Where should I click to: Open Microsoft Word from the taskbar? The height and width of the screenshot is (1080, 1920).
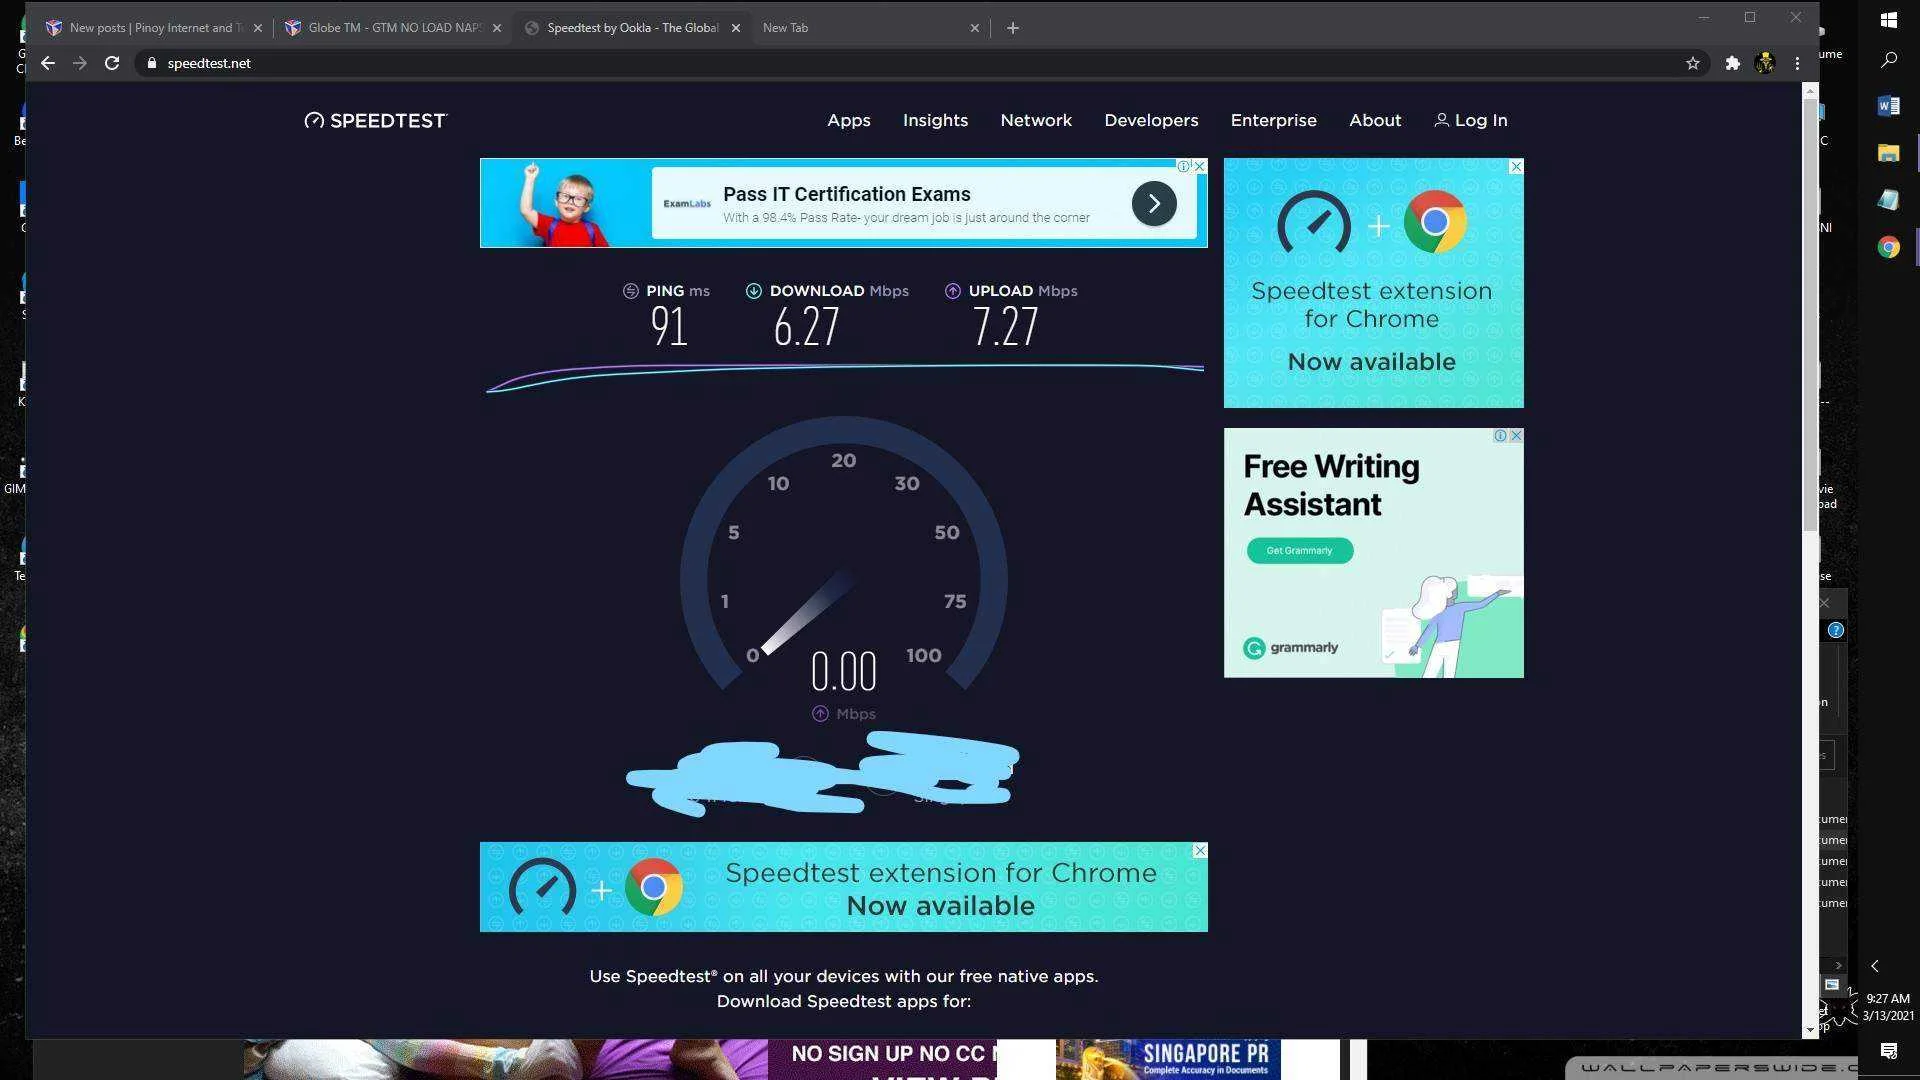[x=1889, y=106]
